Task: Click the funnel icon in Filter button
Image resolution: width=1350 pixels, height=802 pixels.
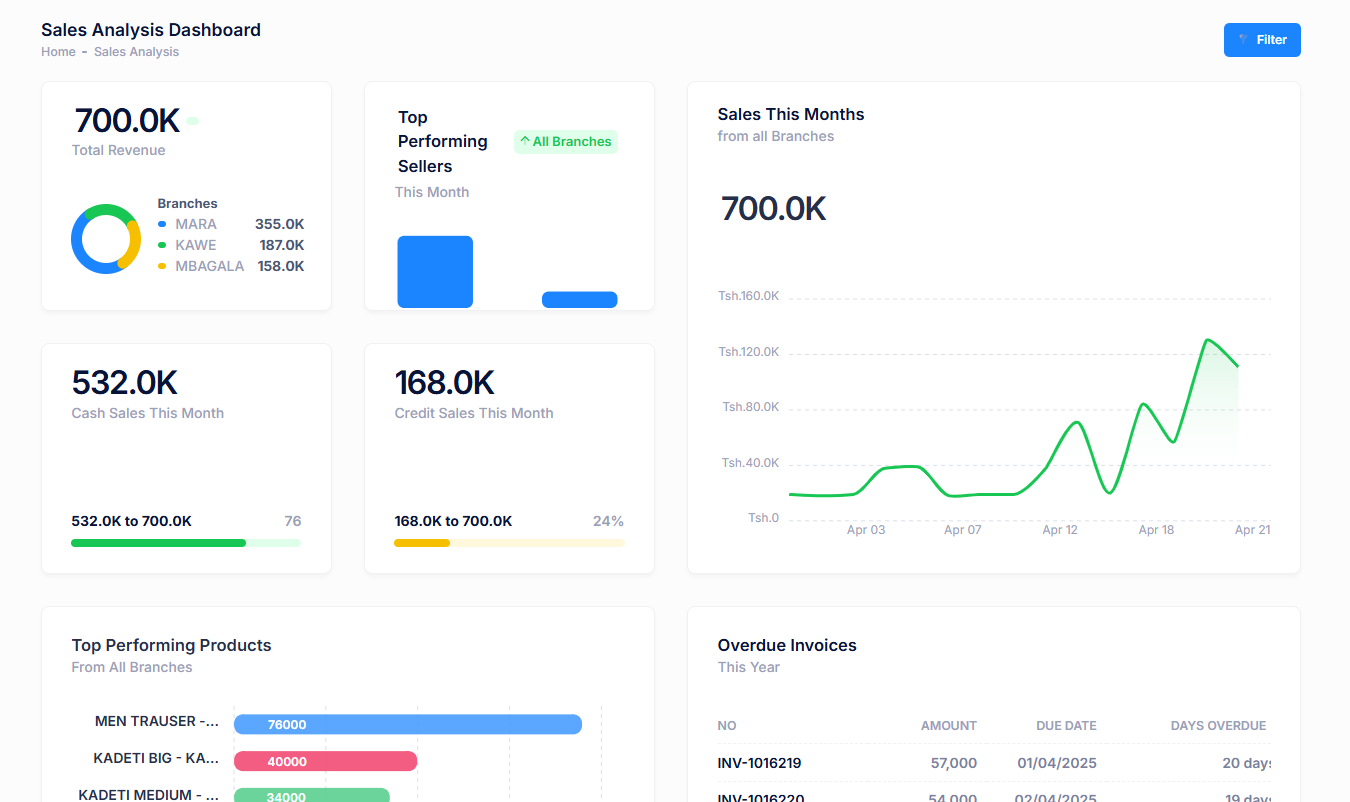Action: coord(1243,40)
